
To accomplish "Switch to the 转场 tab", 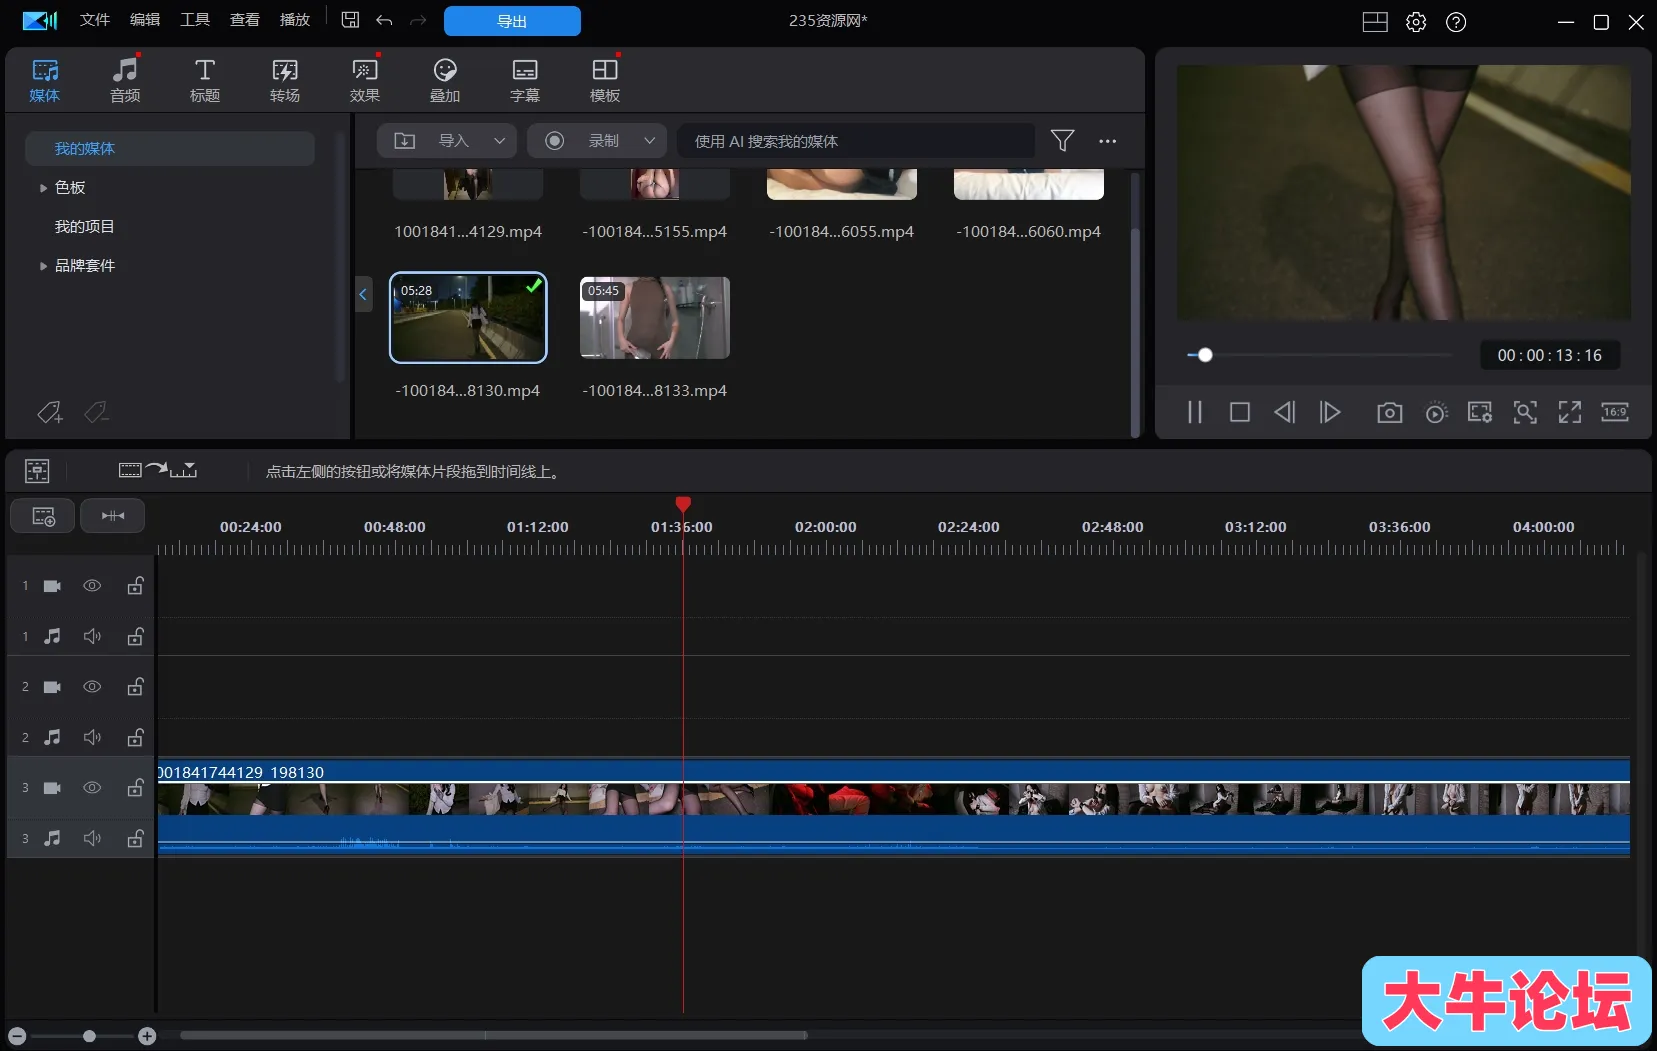I will tap(285, 80).
